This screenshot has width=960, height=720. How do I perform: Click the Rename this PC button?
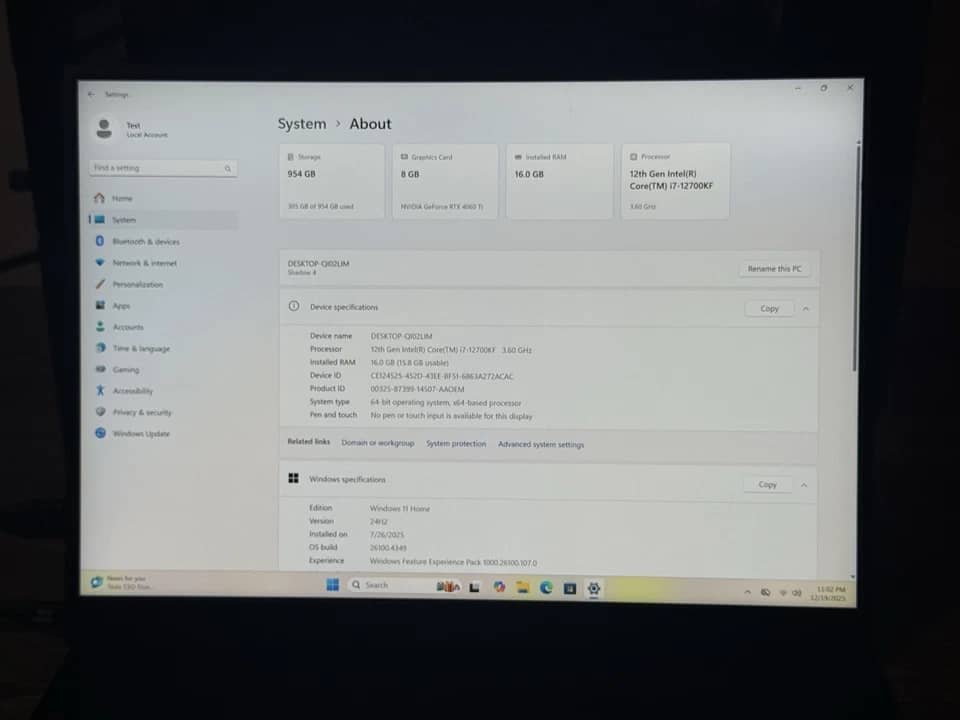click(774, 269)
